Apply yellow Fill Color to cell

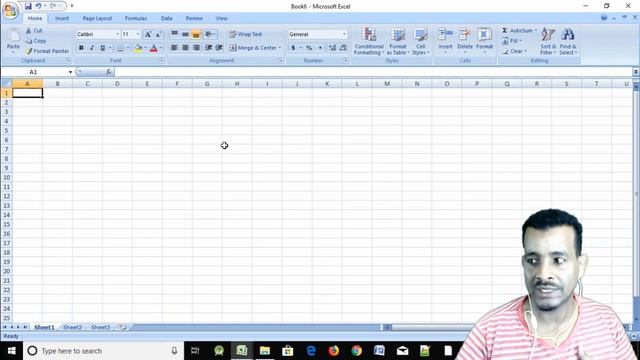[138, 48]
